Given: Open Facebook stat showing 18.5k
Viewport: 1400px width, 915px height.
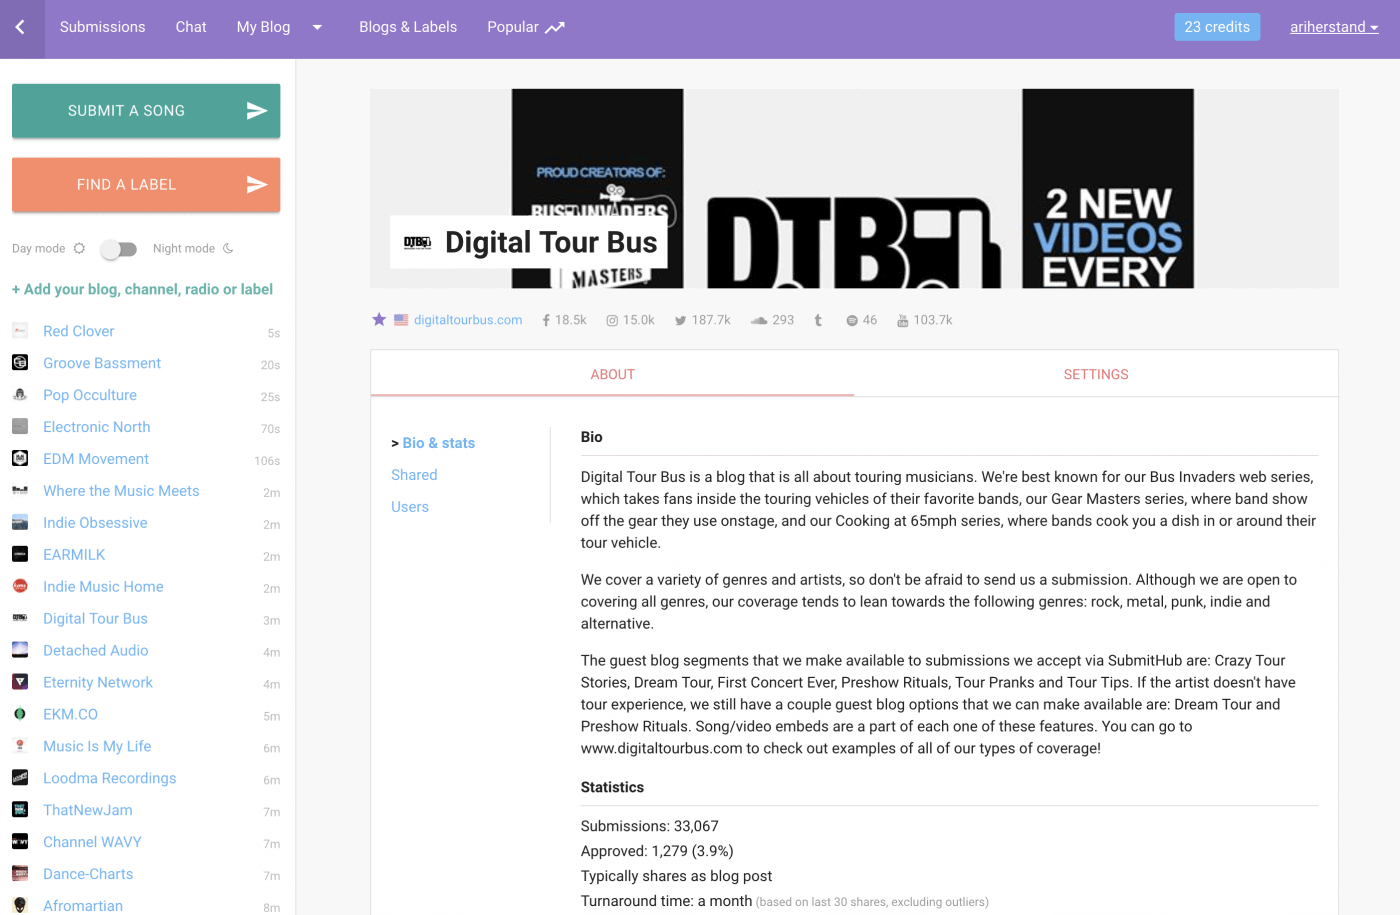Looking at the screenshot, I should pos(564,320).
